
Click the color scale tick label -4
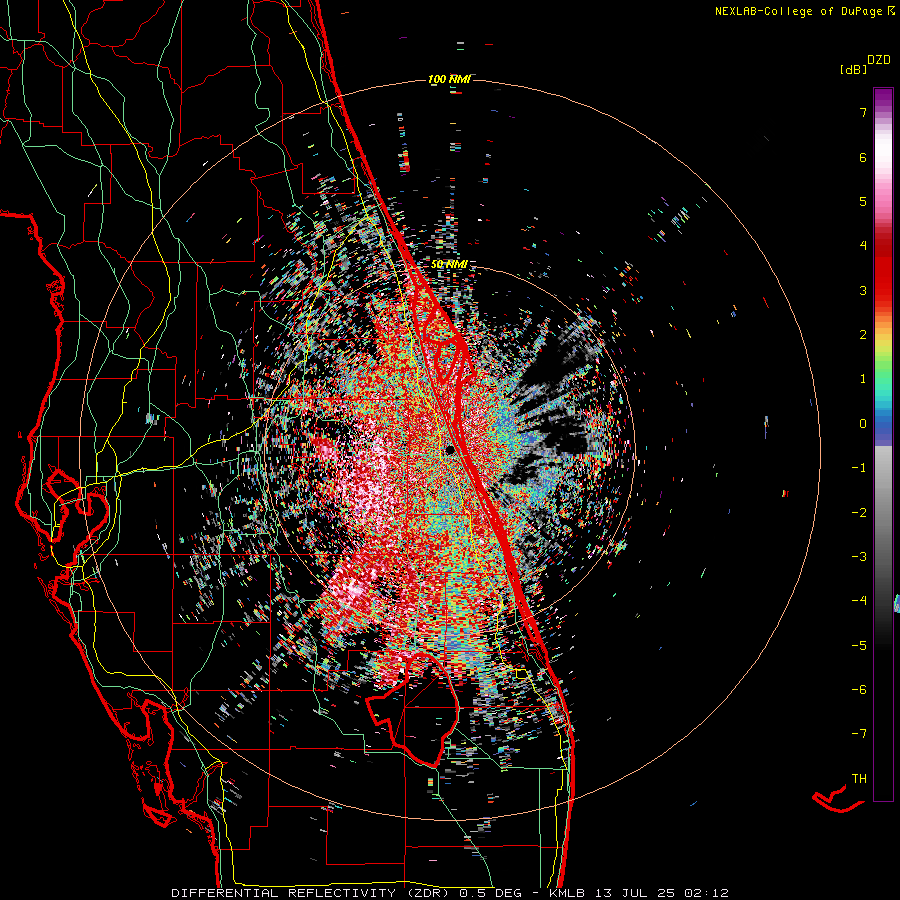click(859, 601)
